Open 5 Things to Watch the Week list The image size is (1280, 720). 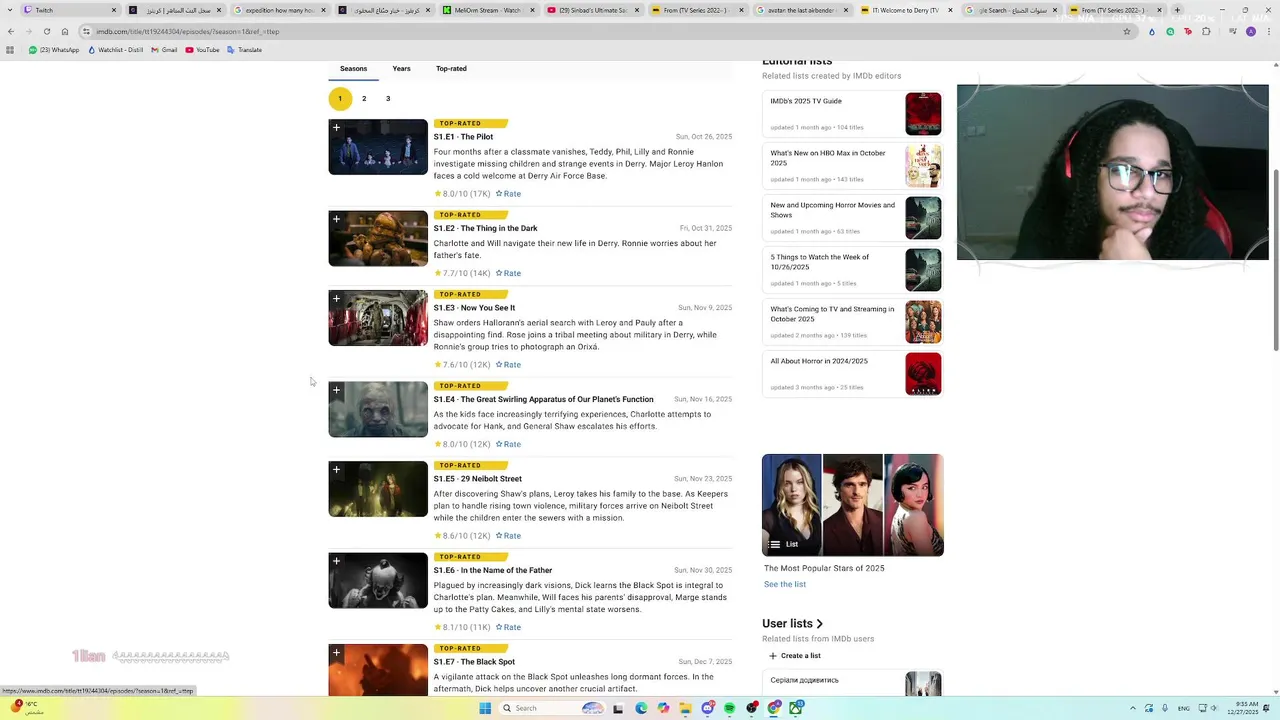click(852, 270)
